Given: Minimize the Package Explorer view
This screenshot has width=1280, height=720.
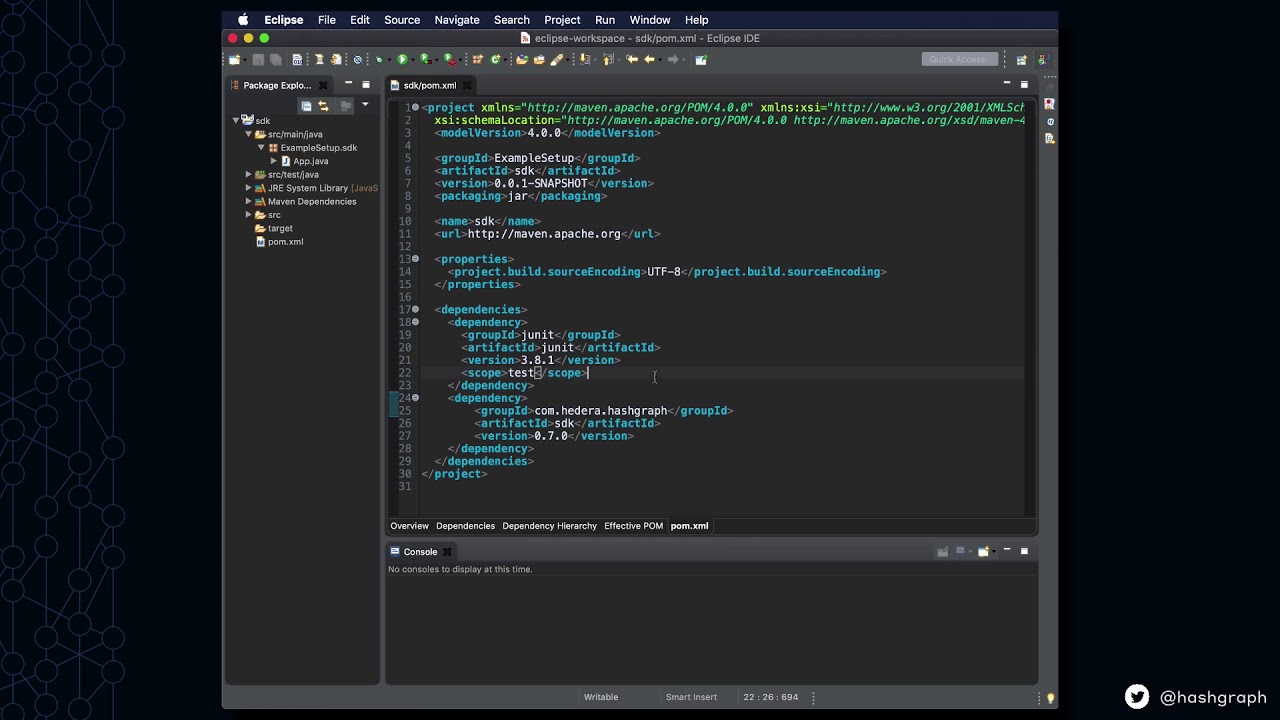Looking at the screenshot, I should [348, 84].
